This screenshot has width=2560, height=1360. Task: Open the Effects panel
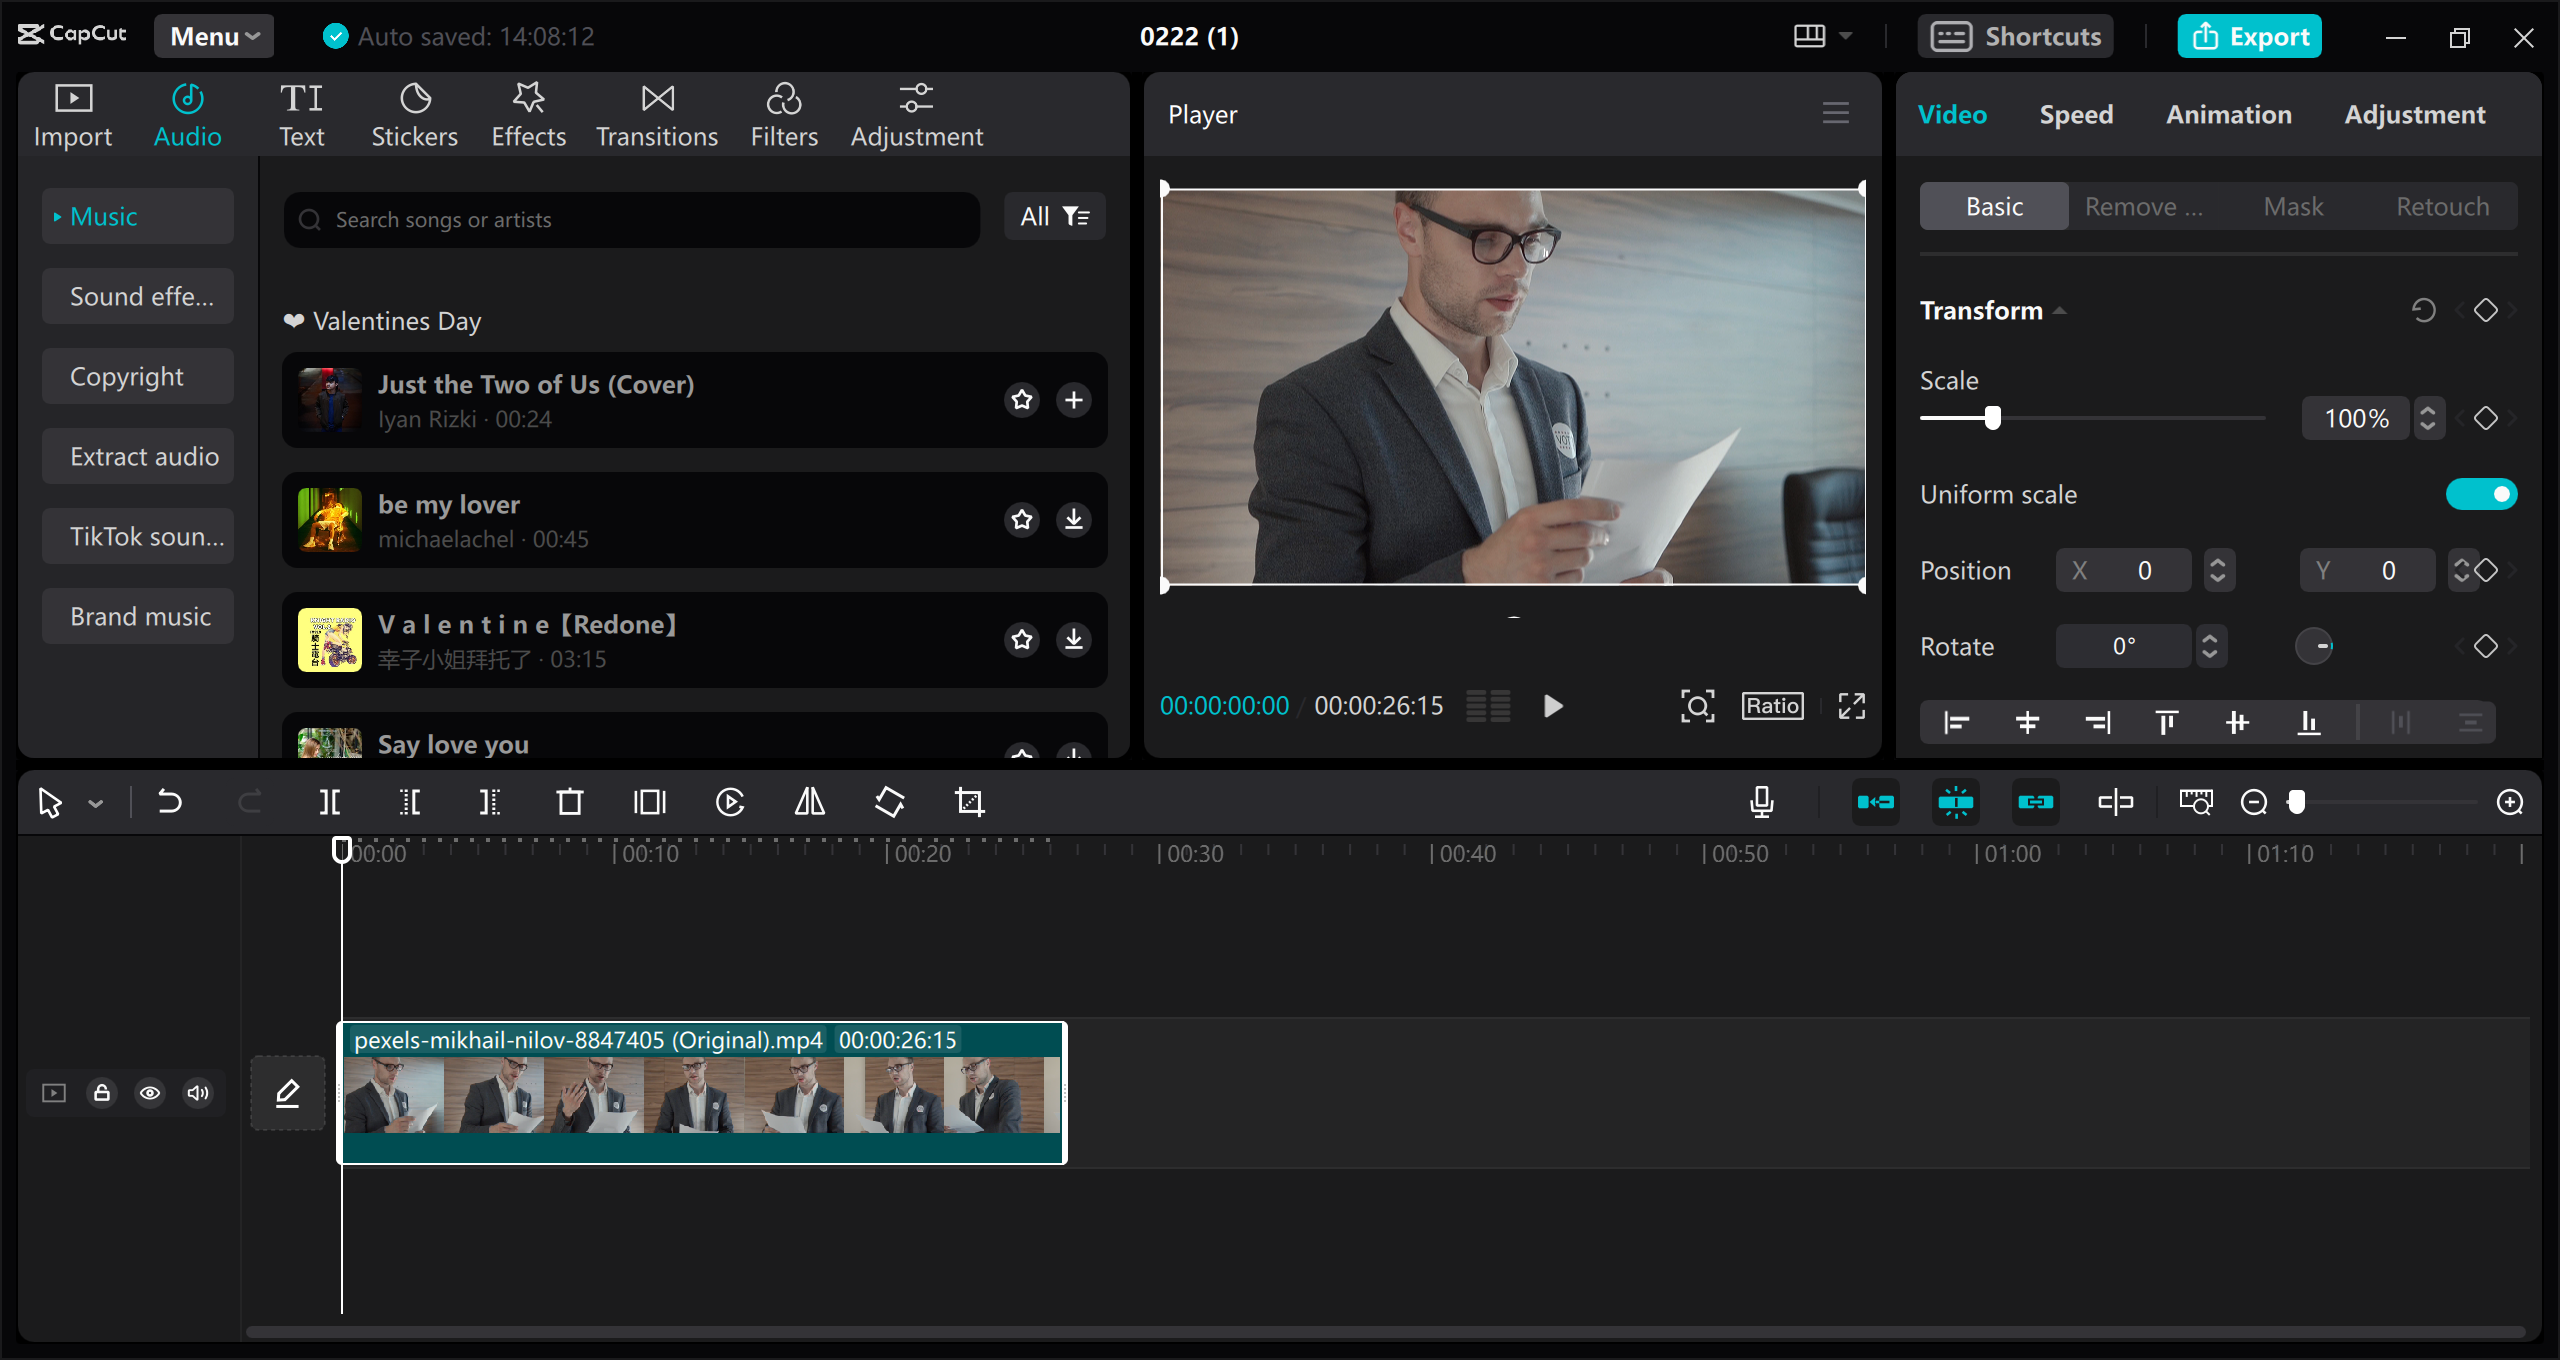[528, 113]
